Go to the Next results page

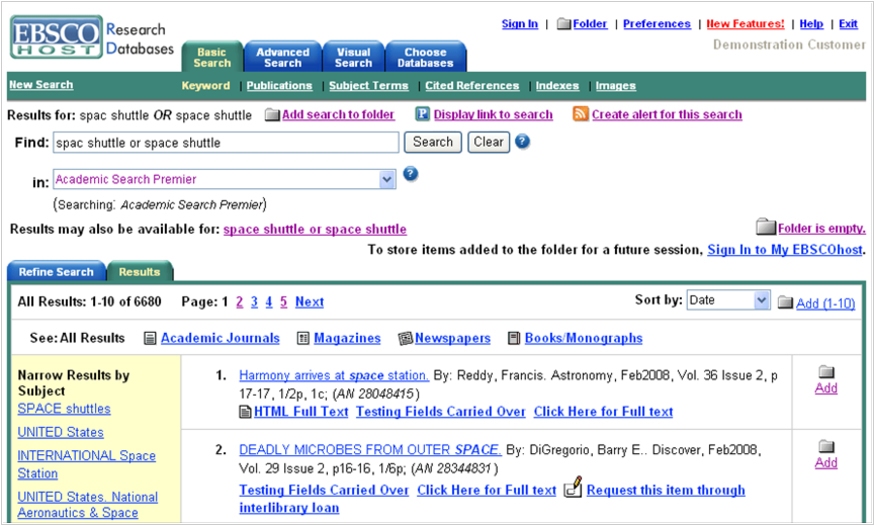point(309,302)
